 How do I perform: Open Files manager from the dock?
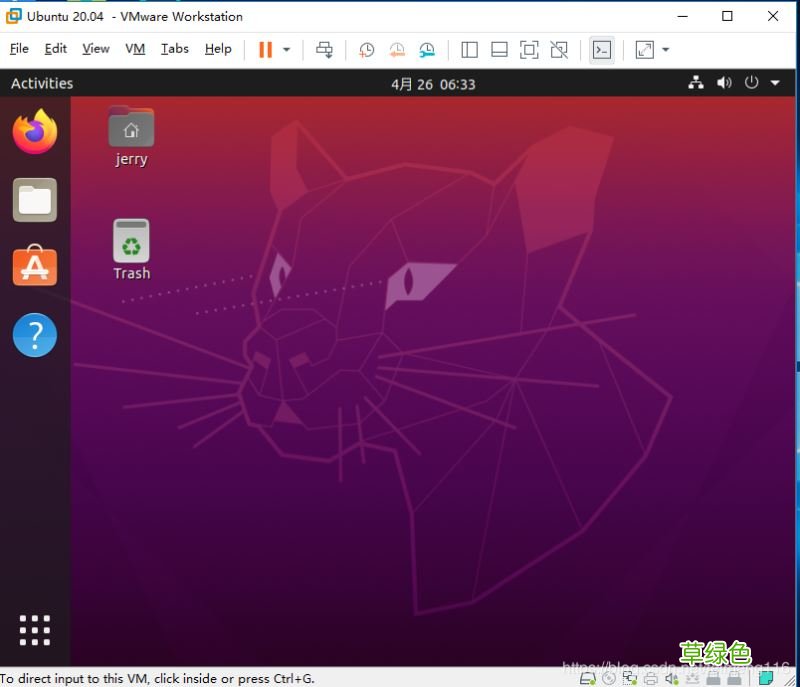coord(35,200)
